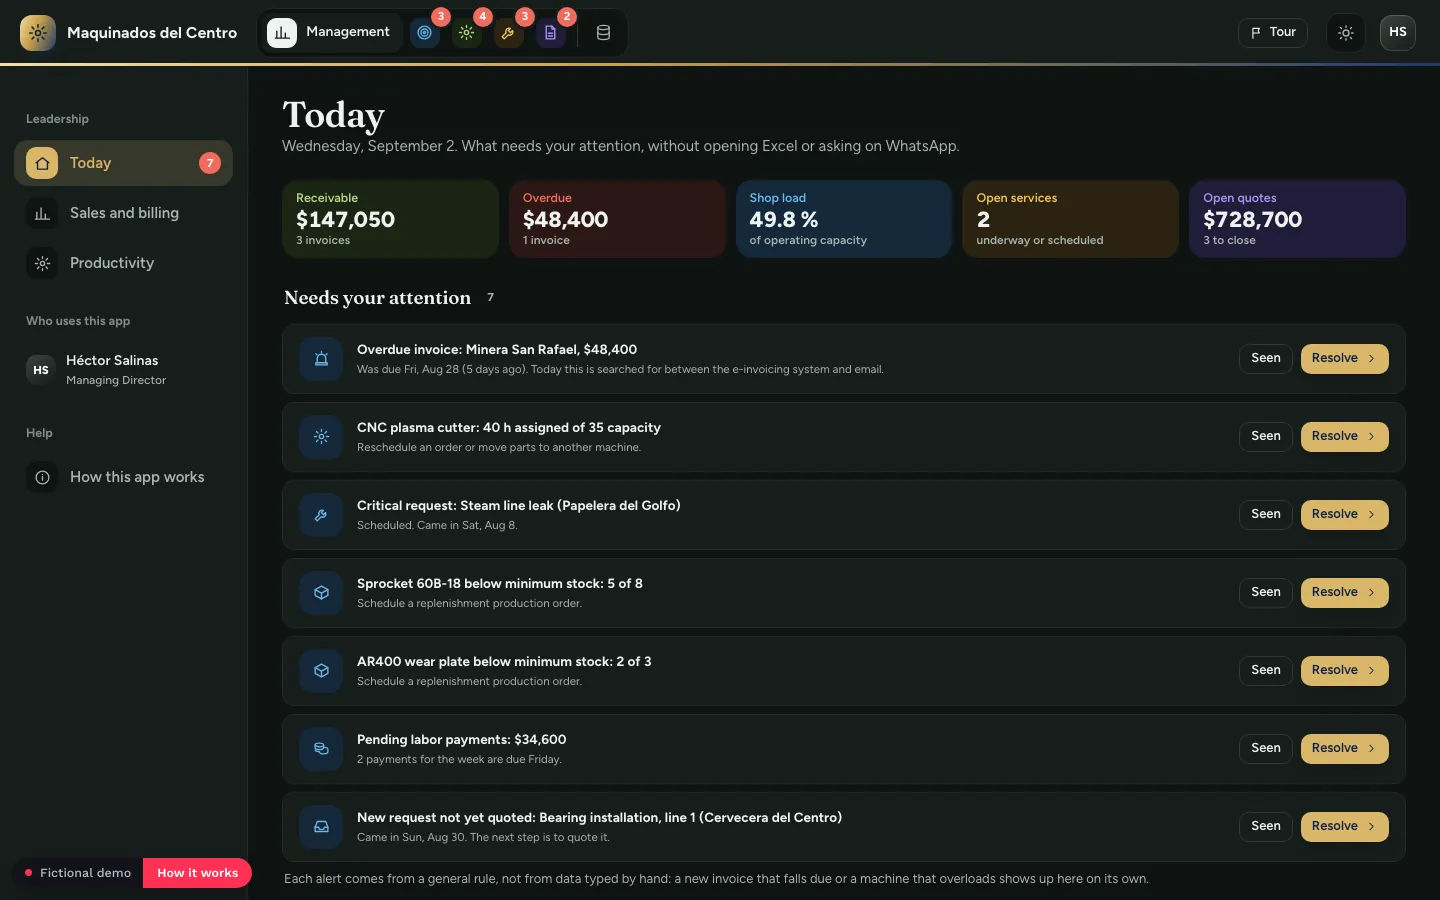Open the Receivable $147,050 card

[391, 219]
